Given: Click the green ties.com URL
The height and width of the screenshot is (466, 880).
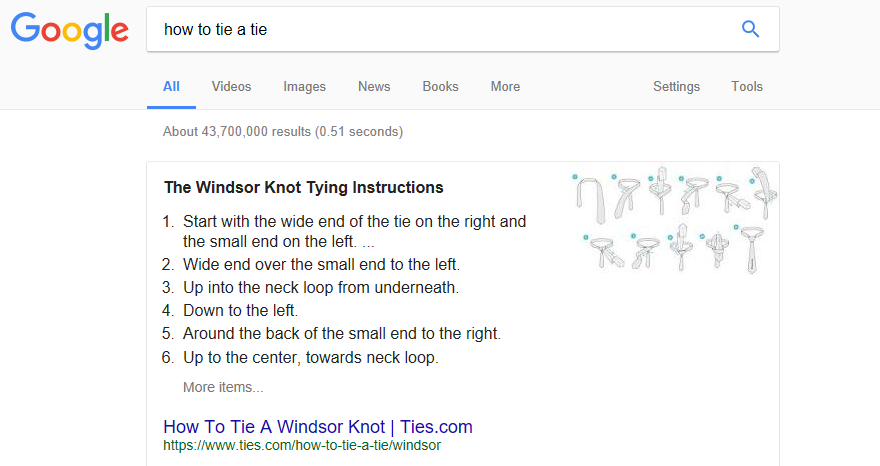Looking at the screenshot, I should click(302, 445).
